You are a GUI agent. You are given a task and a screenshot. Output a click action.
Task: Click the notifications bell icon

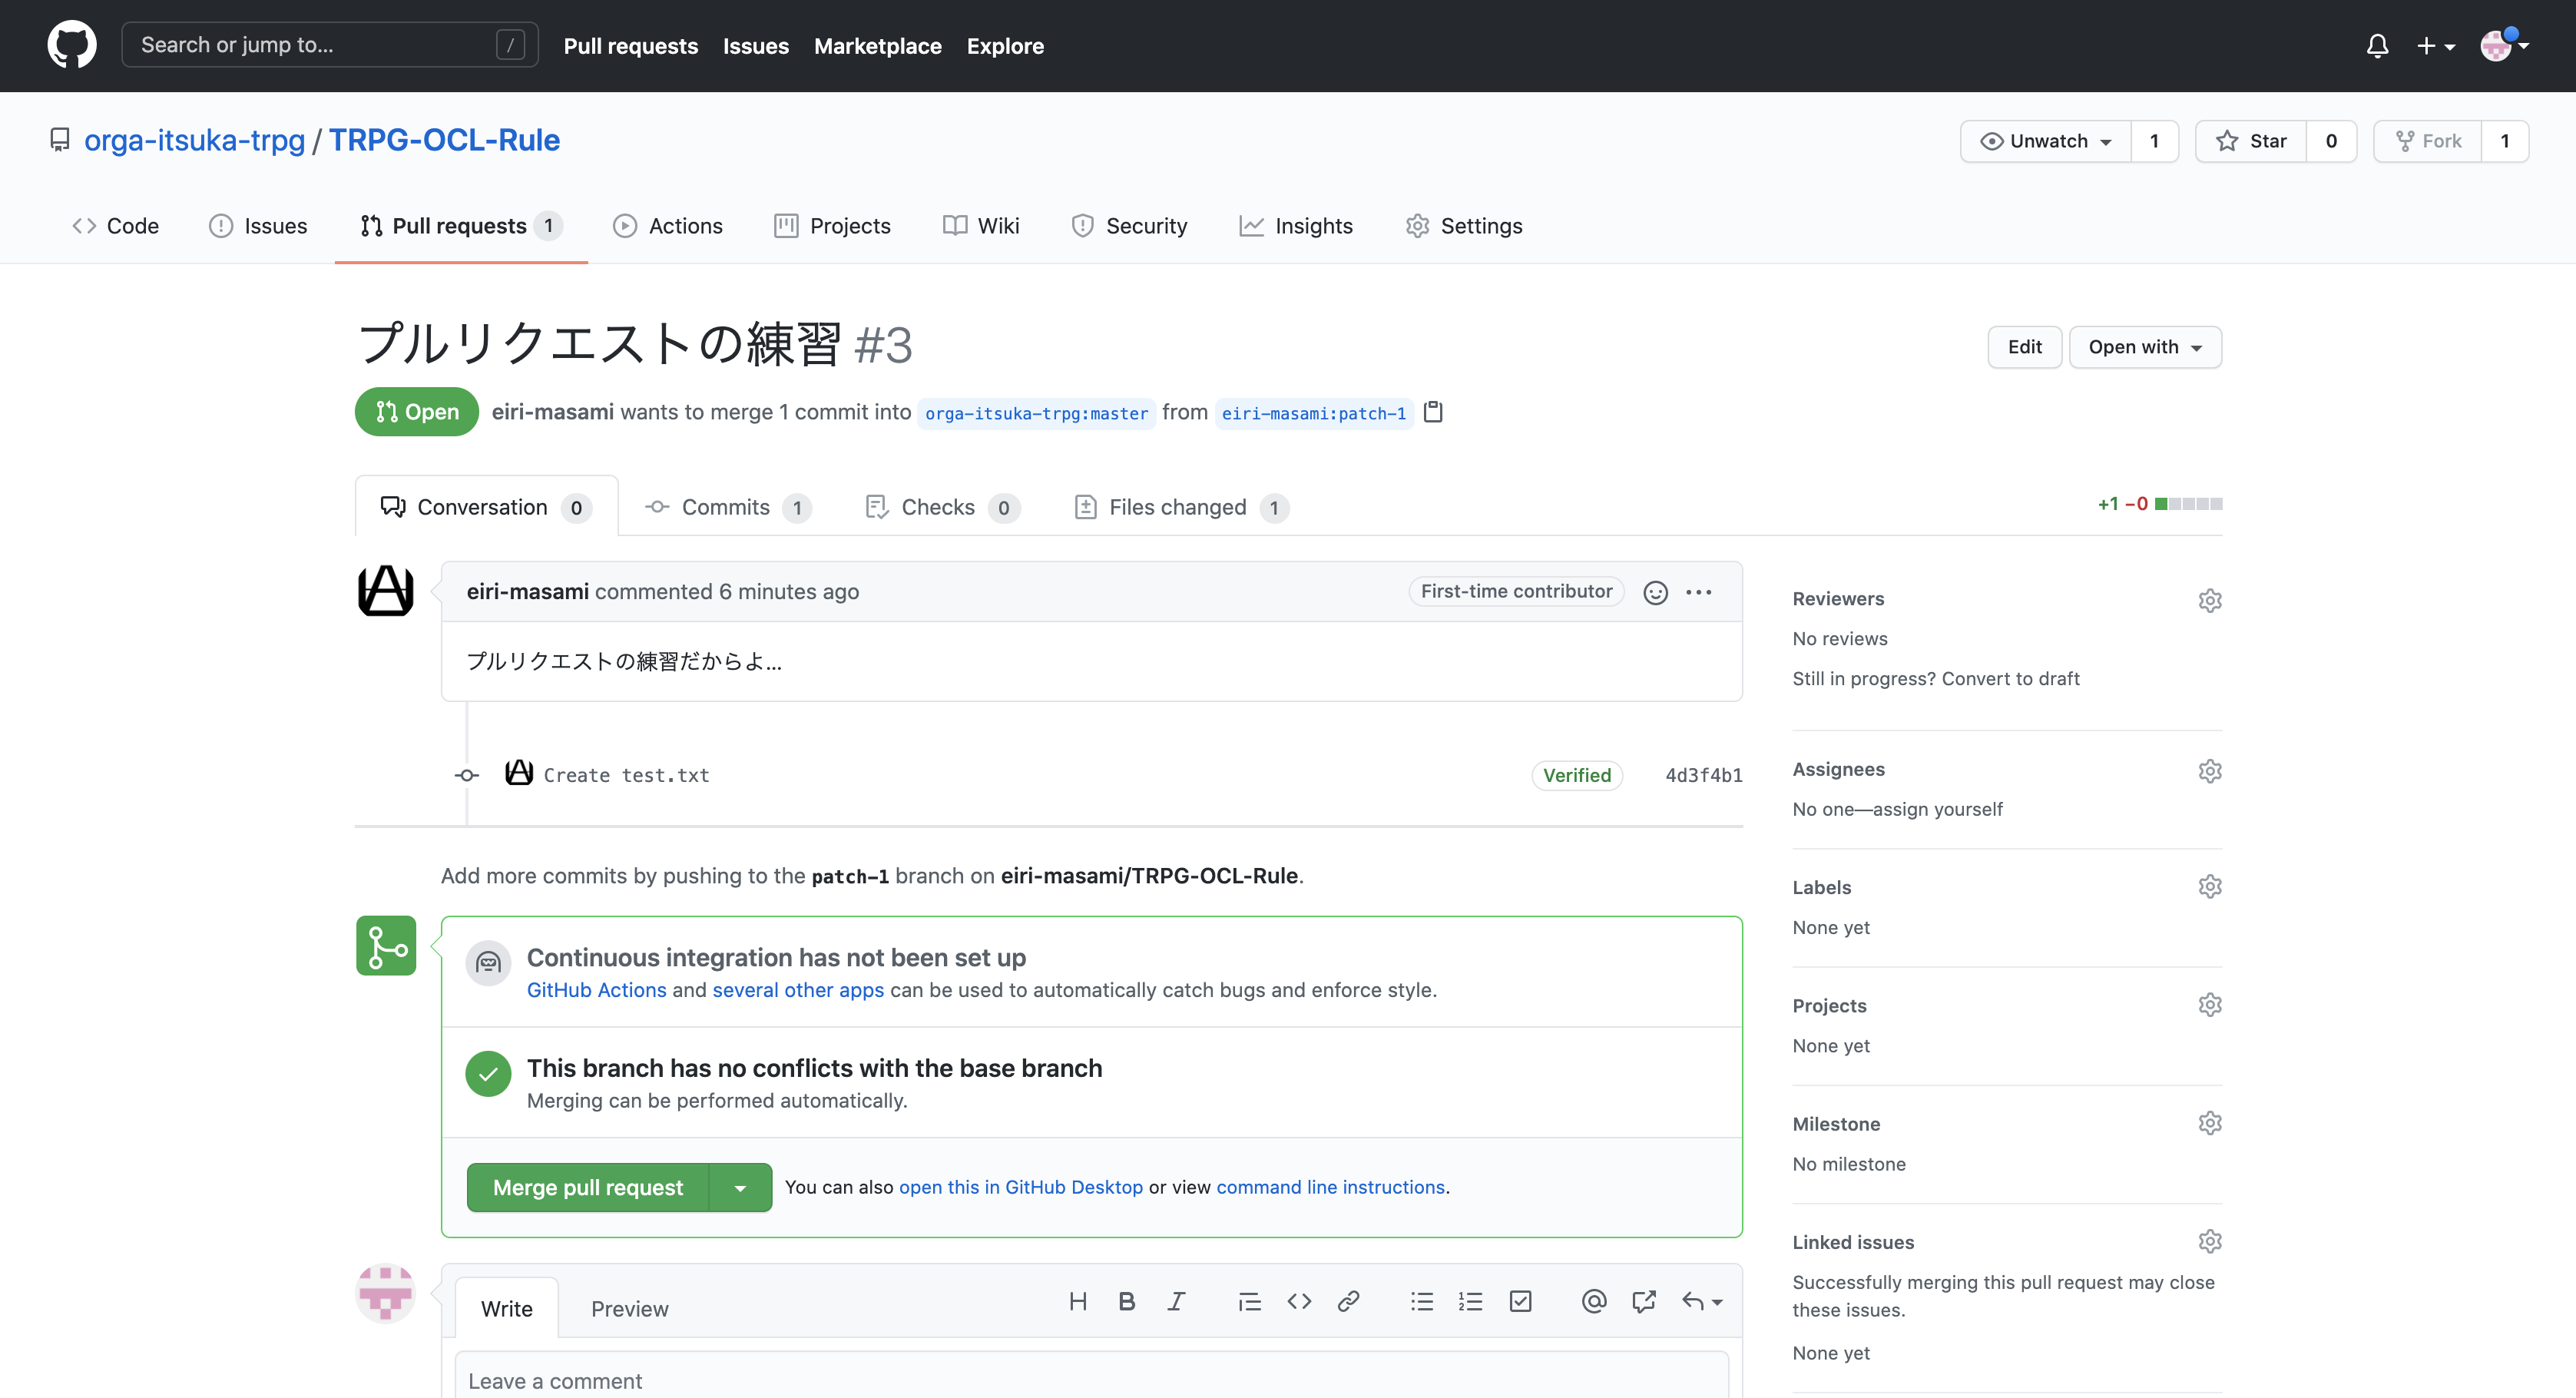pos(2377,46)
